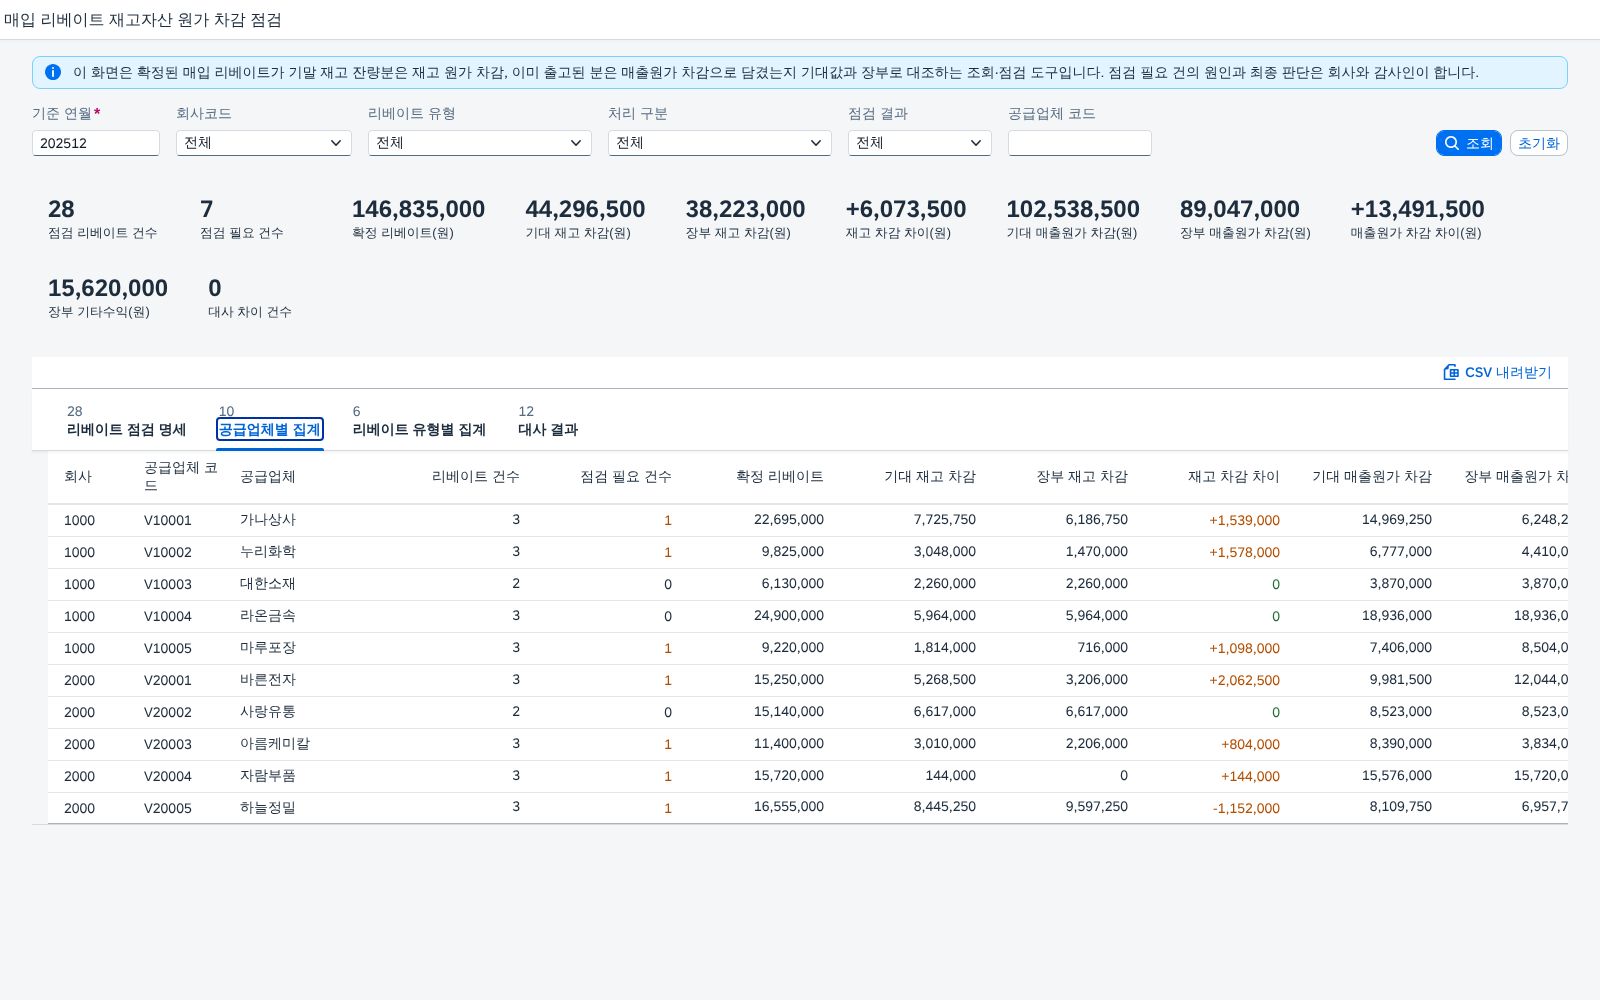Click the 재고 차감 차이 column header
1600x1000 pixels.
pyautogui.click(x=1234, y=477)
